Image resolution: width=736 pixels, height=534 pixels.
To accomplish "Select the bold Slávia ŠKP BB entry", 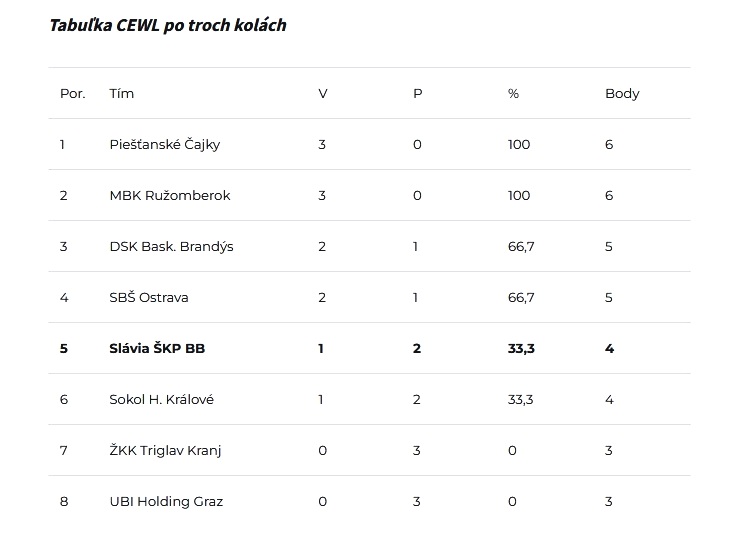I will [x=157, y=348].
